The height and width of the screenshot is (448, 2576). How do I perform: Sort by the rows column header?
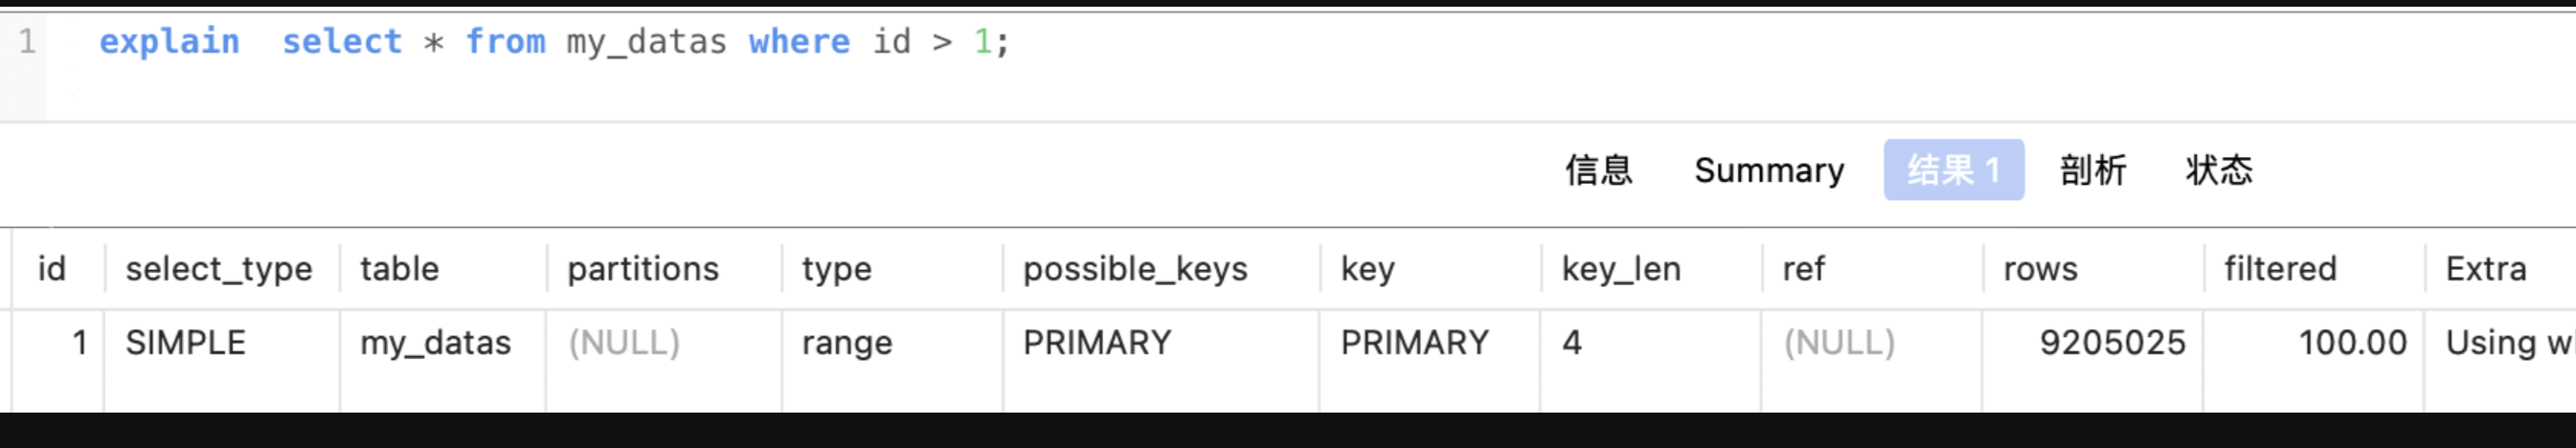2040,269
